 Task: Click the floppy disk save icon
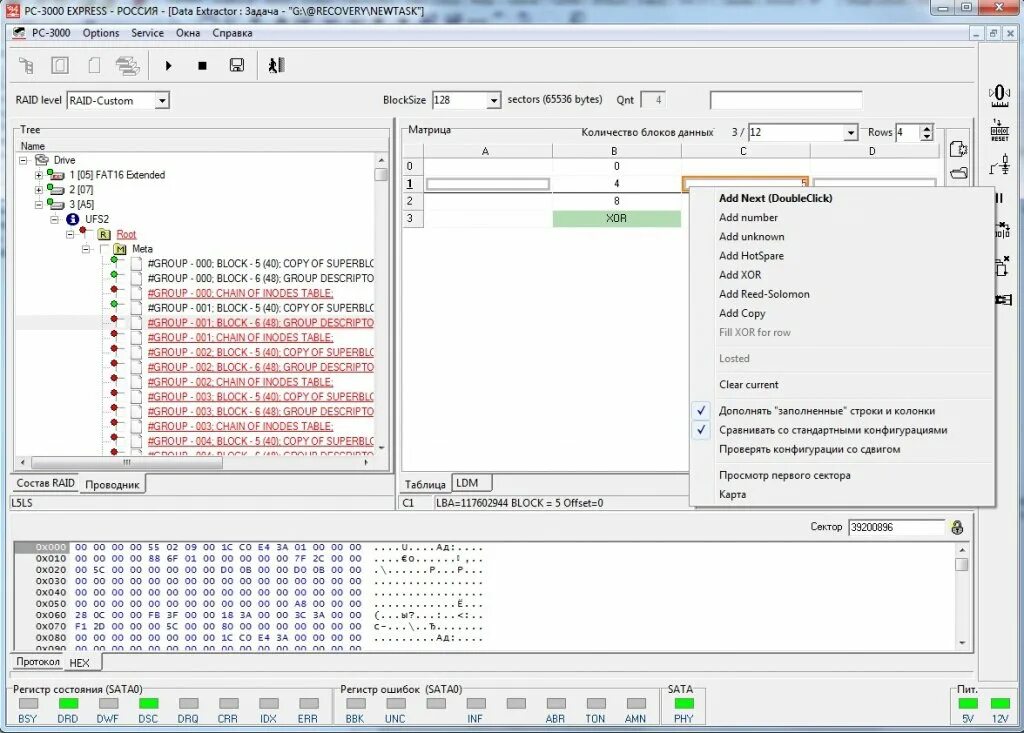coord(237,65)
